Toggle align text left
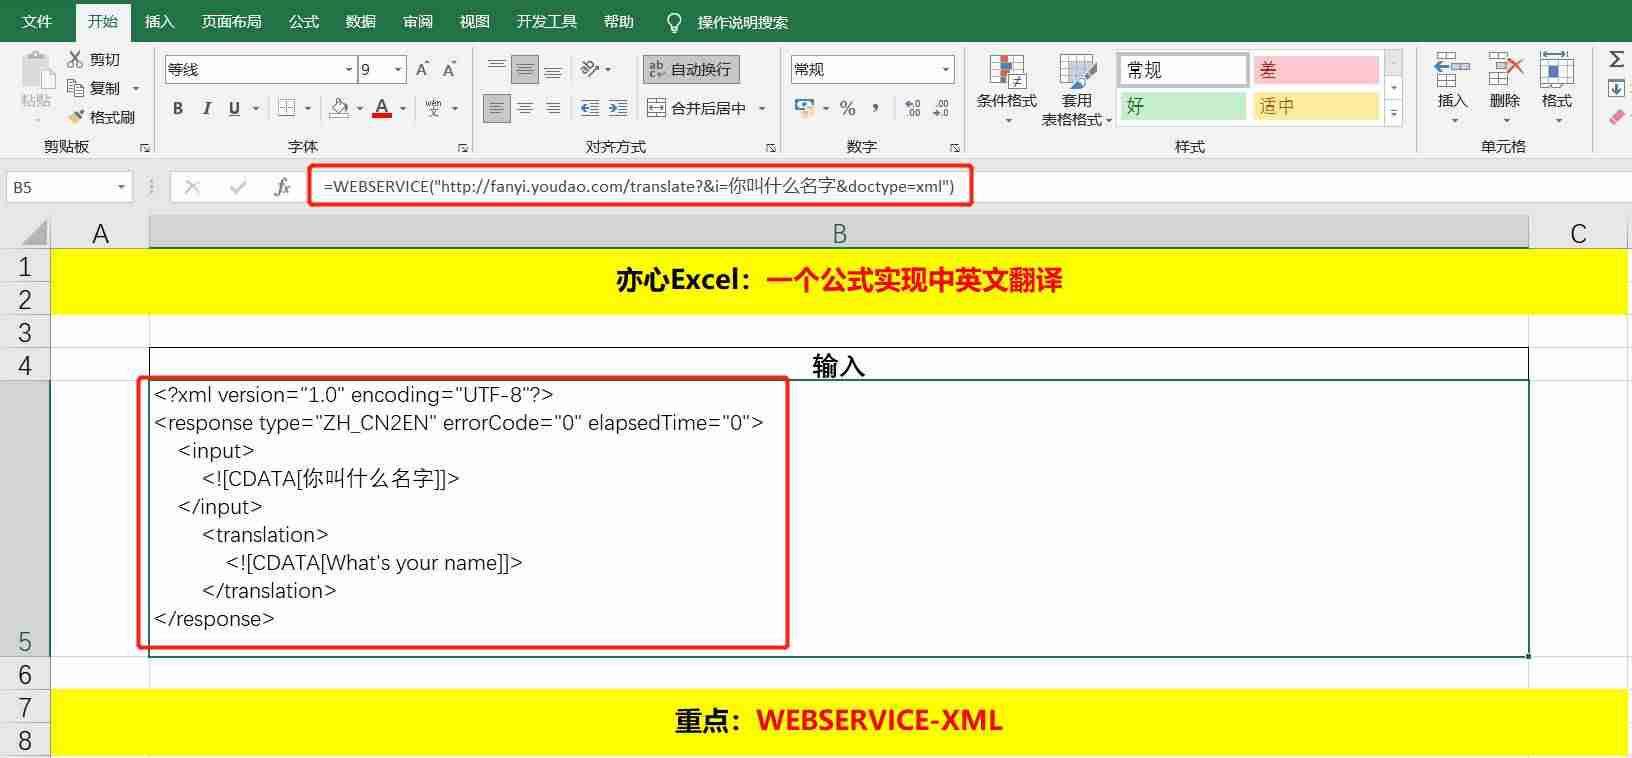 [x=497, y=108]
